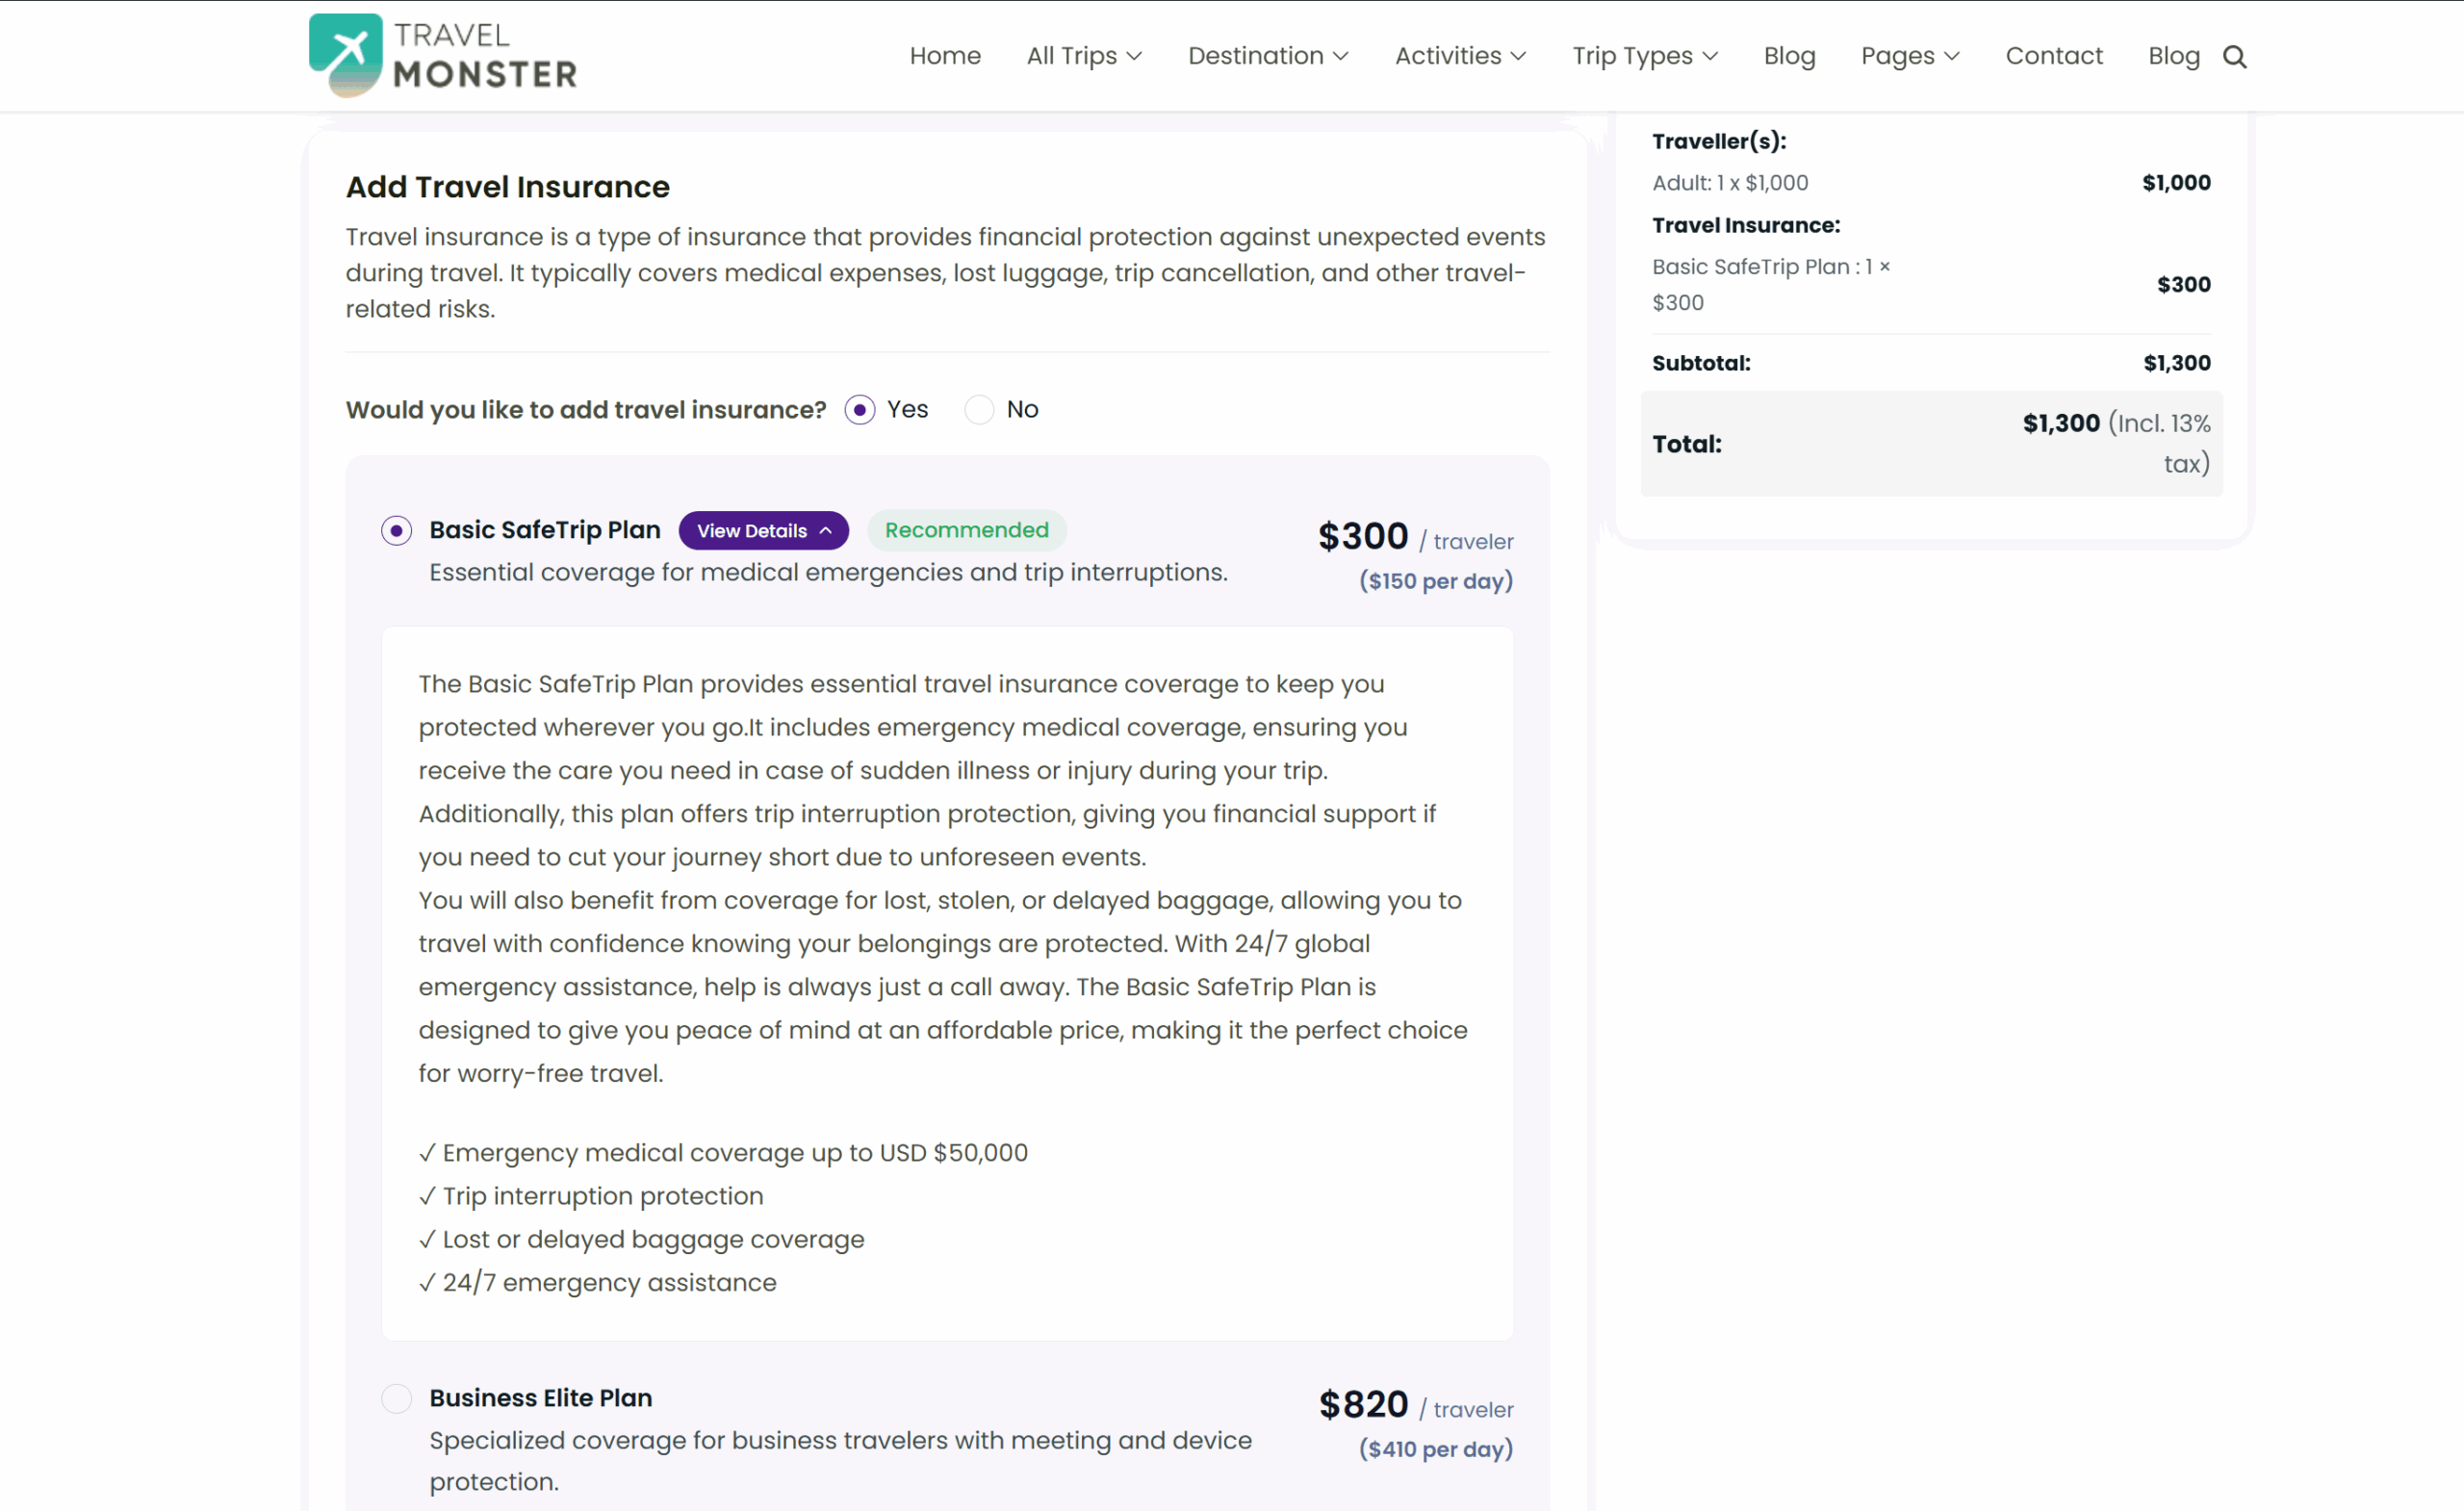Click the chevron arrow next to Destination
Viewport: 2464px width, 1511px height.
[x=1341, y=57]
